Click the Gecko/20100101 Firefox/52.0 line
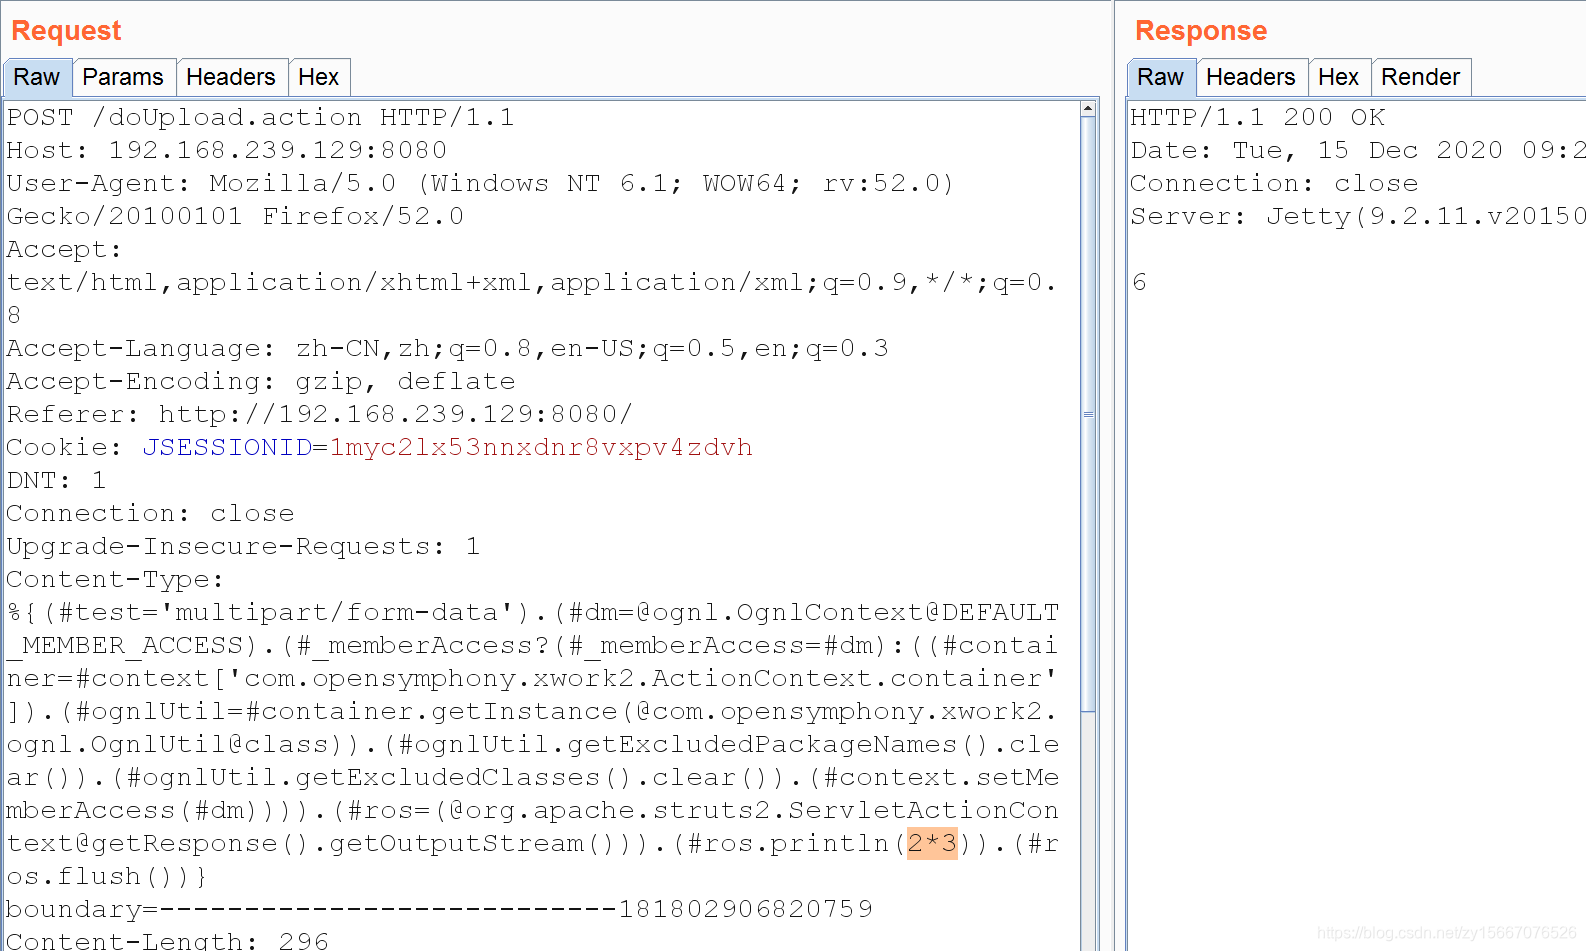Viewport: 1586px width, 951px height. (235, 216)
